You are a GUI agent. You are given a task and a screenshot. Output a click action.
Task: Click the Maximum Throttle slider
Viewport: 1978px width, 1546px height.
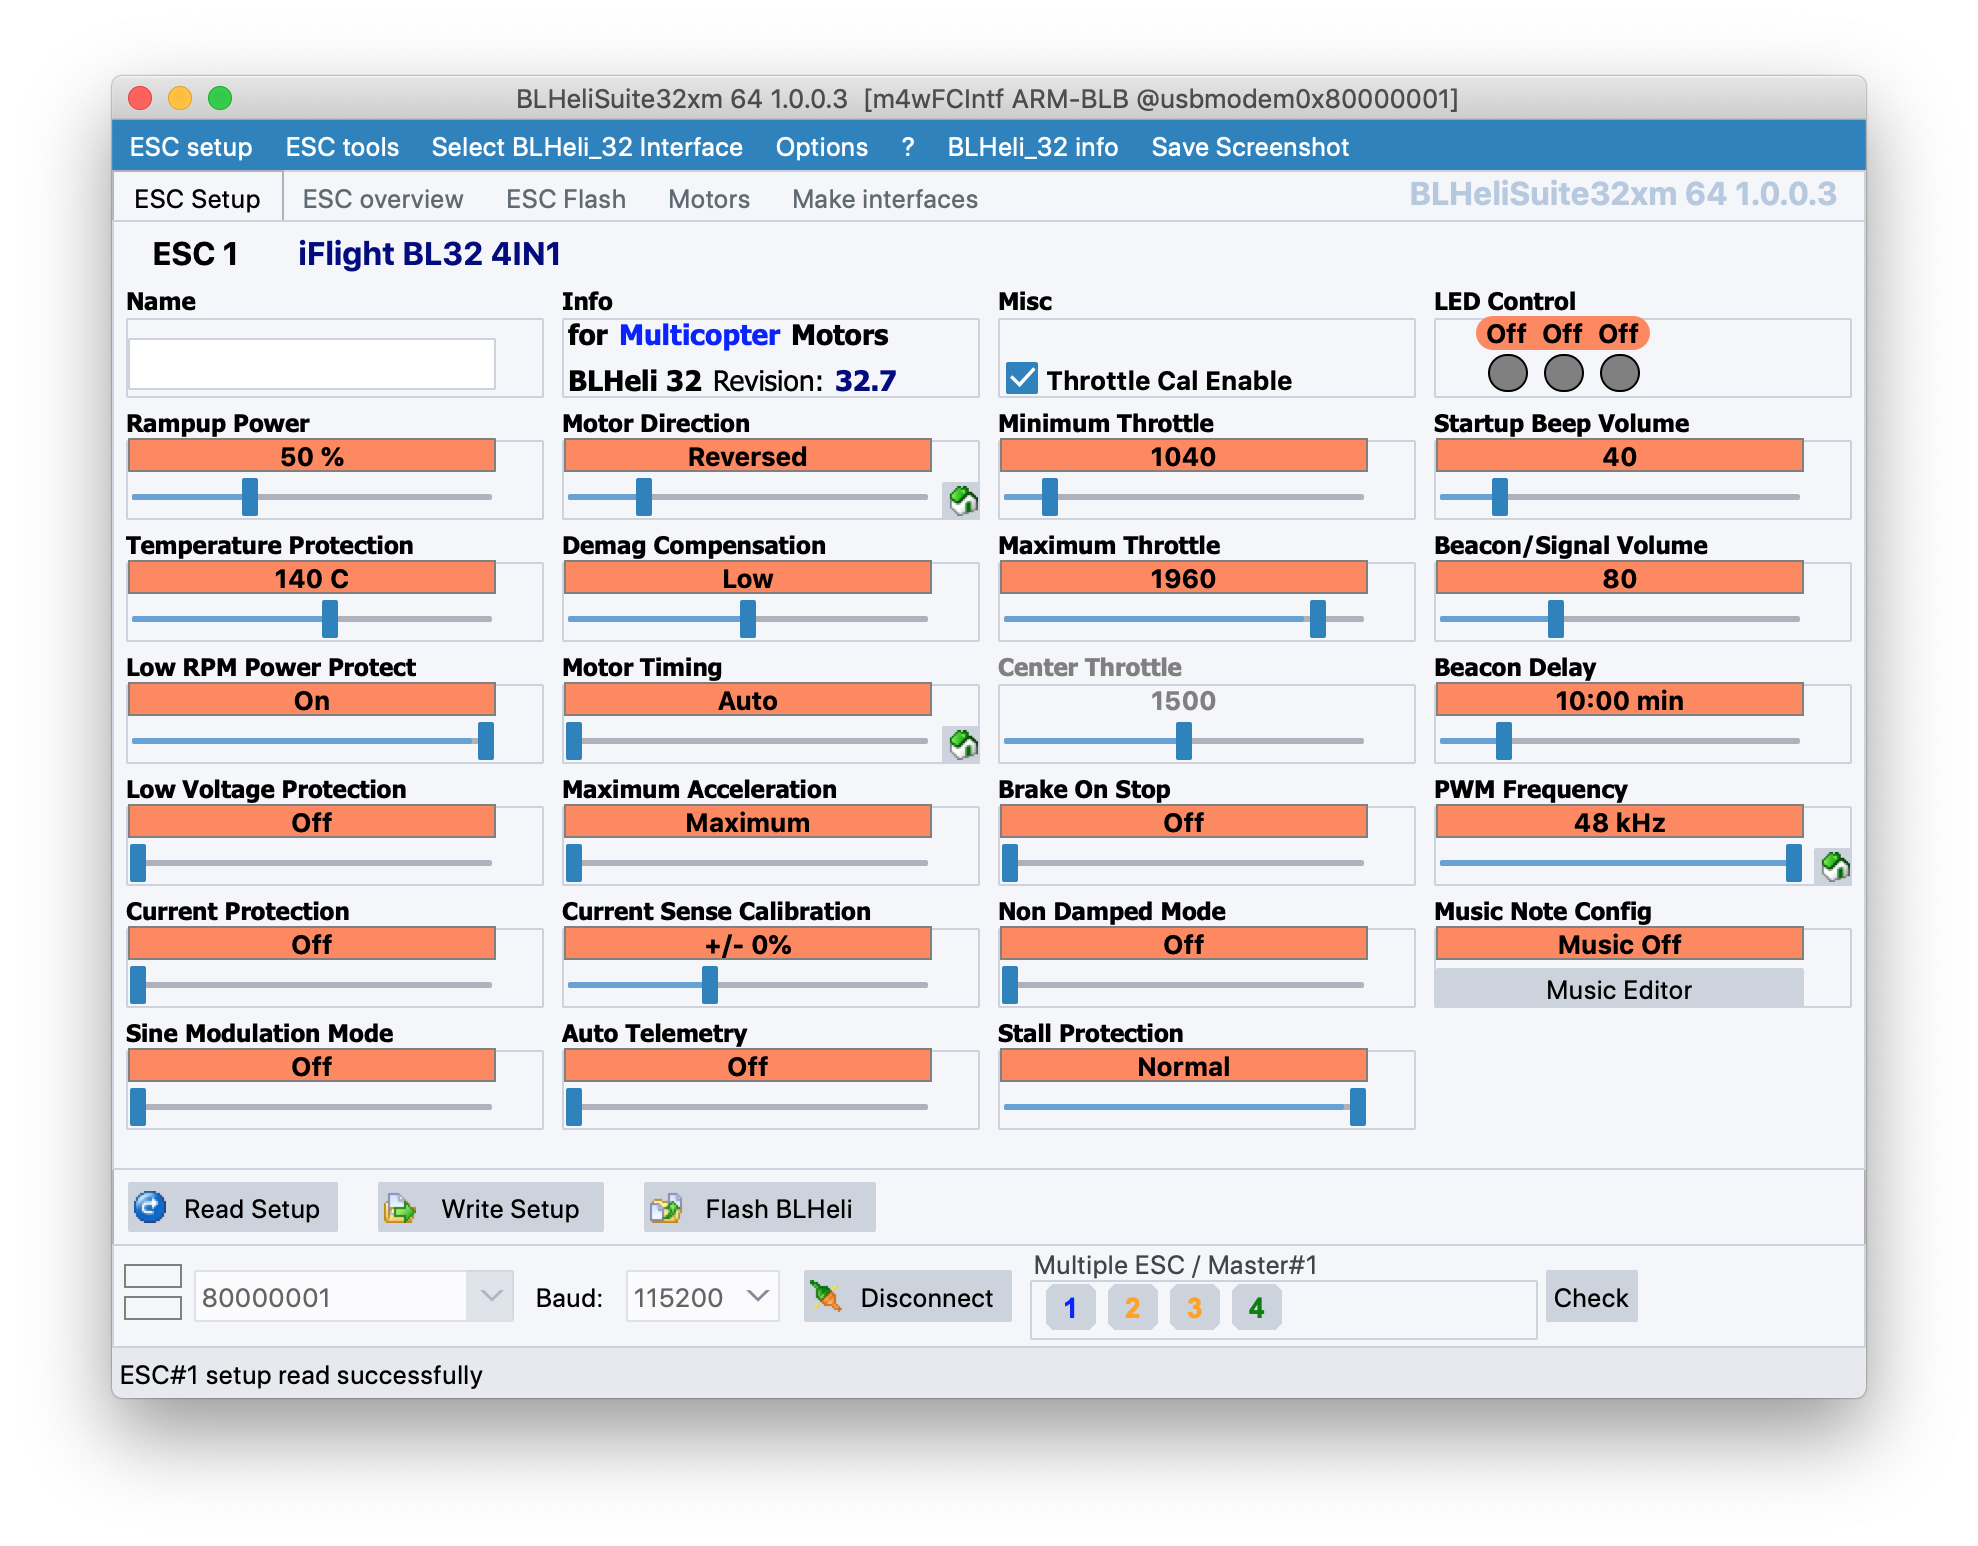pos(1184,619)
